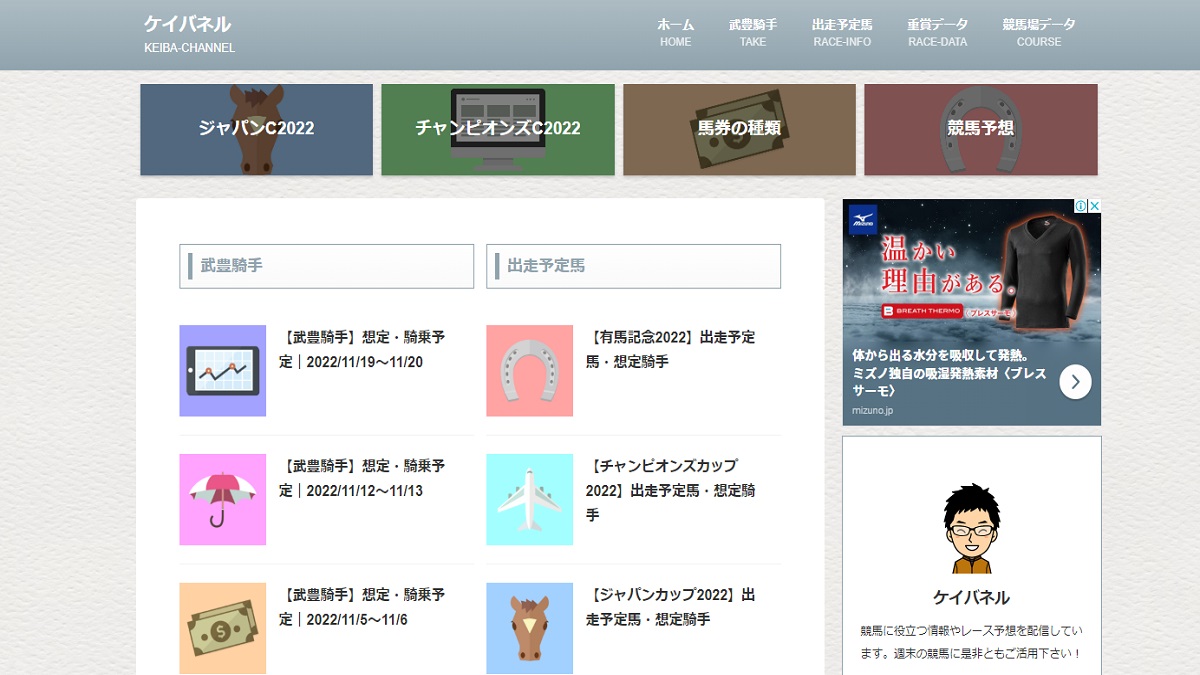Open the ケイバネル site logo link
Viewport: 1200px width, 675px height.
(187, 24)
